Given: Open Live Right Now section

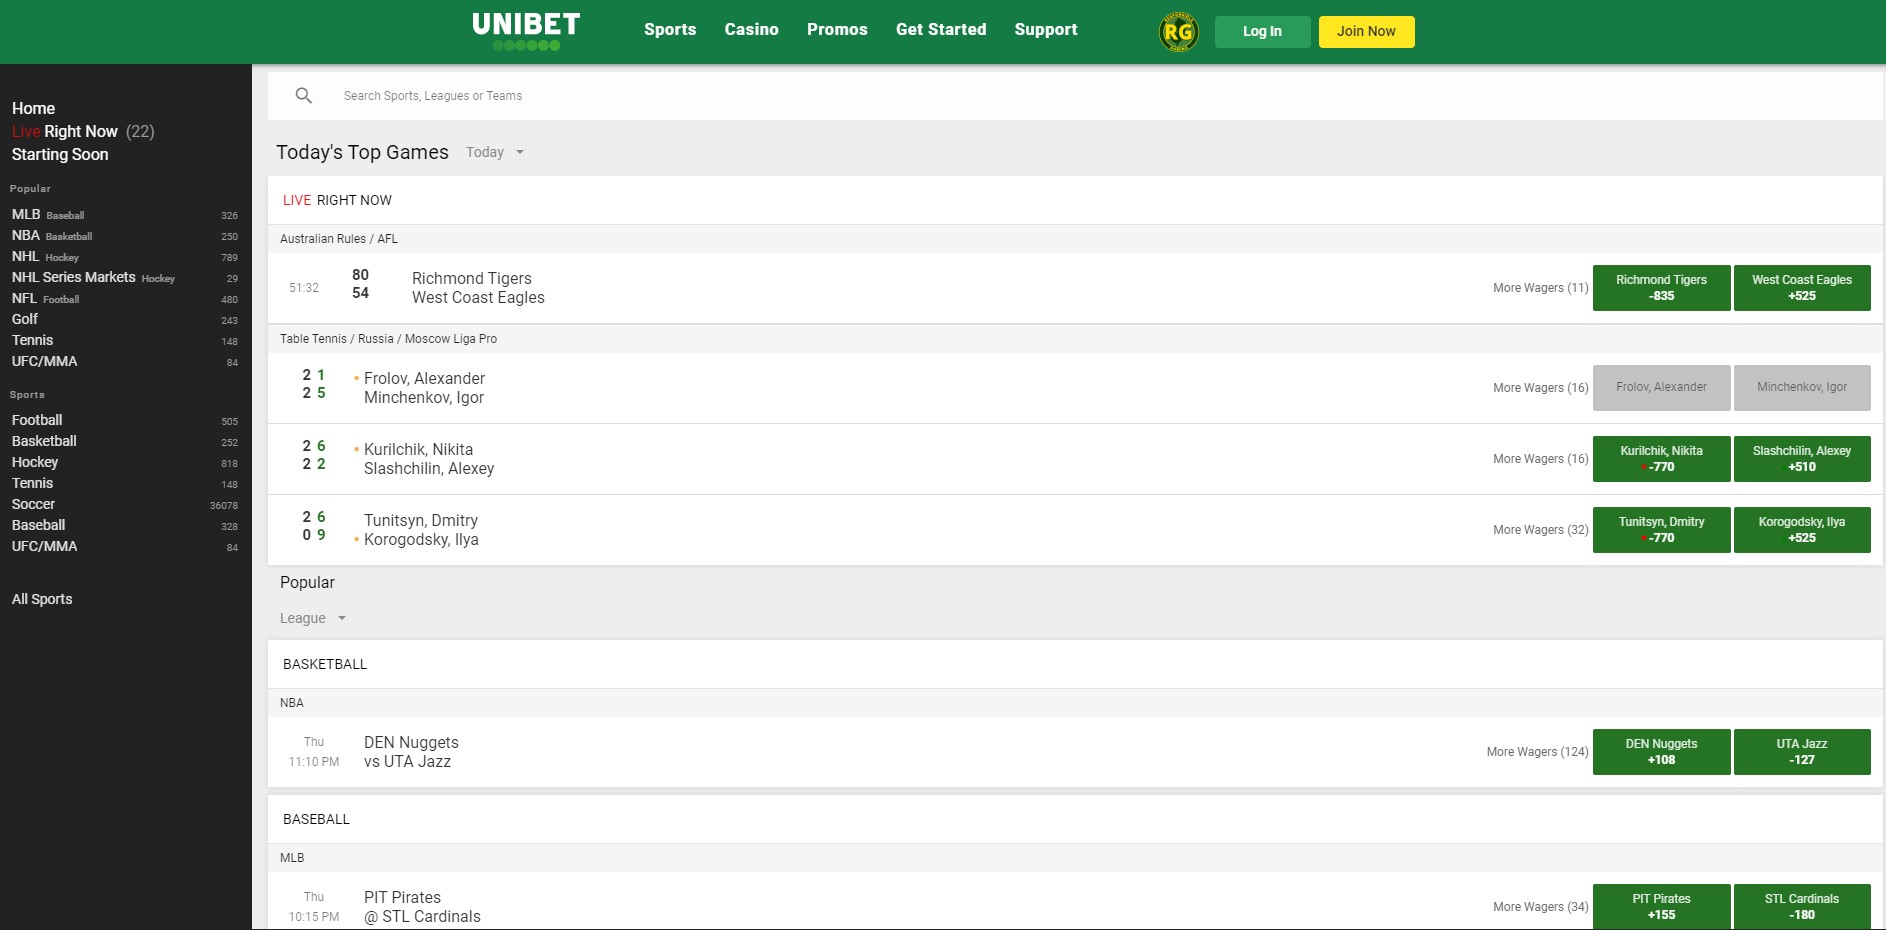Looking at the screenshot, I should coord(83,131).
